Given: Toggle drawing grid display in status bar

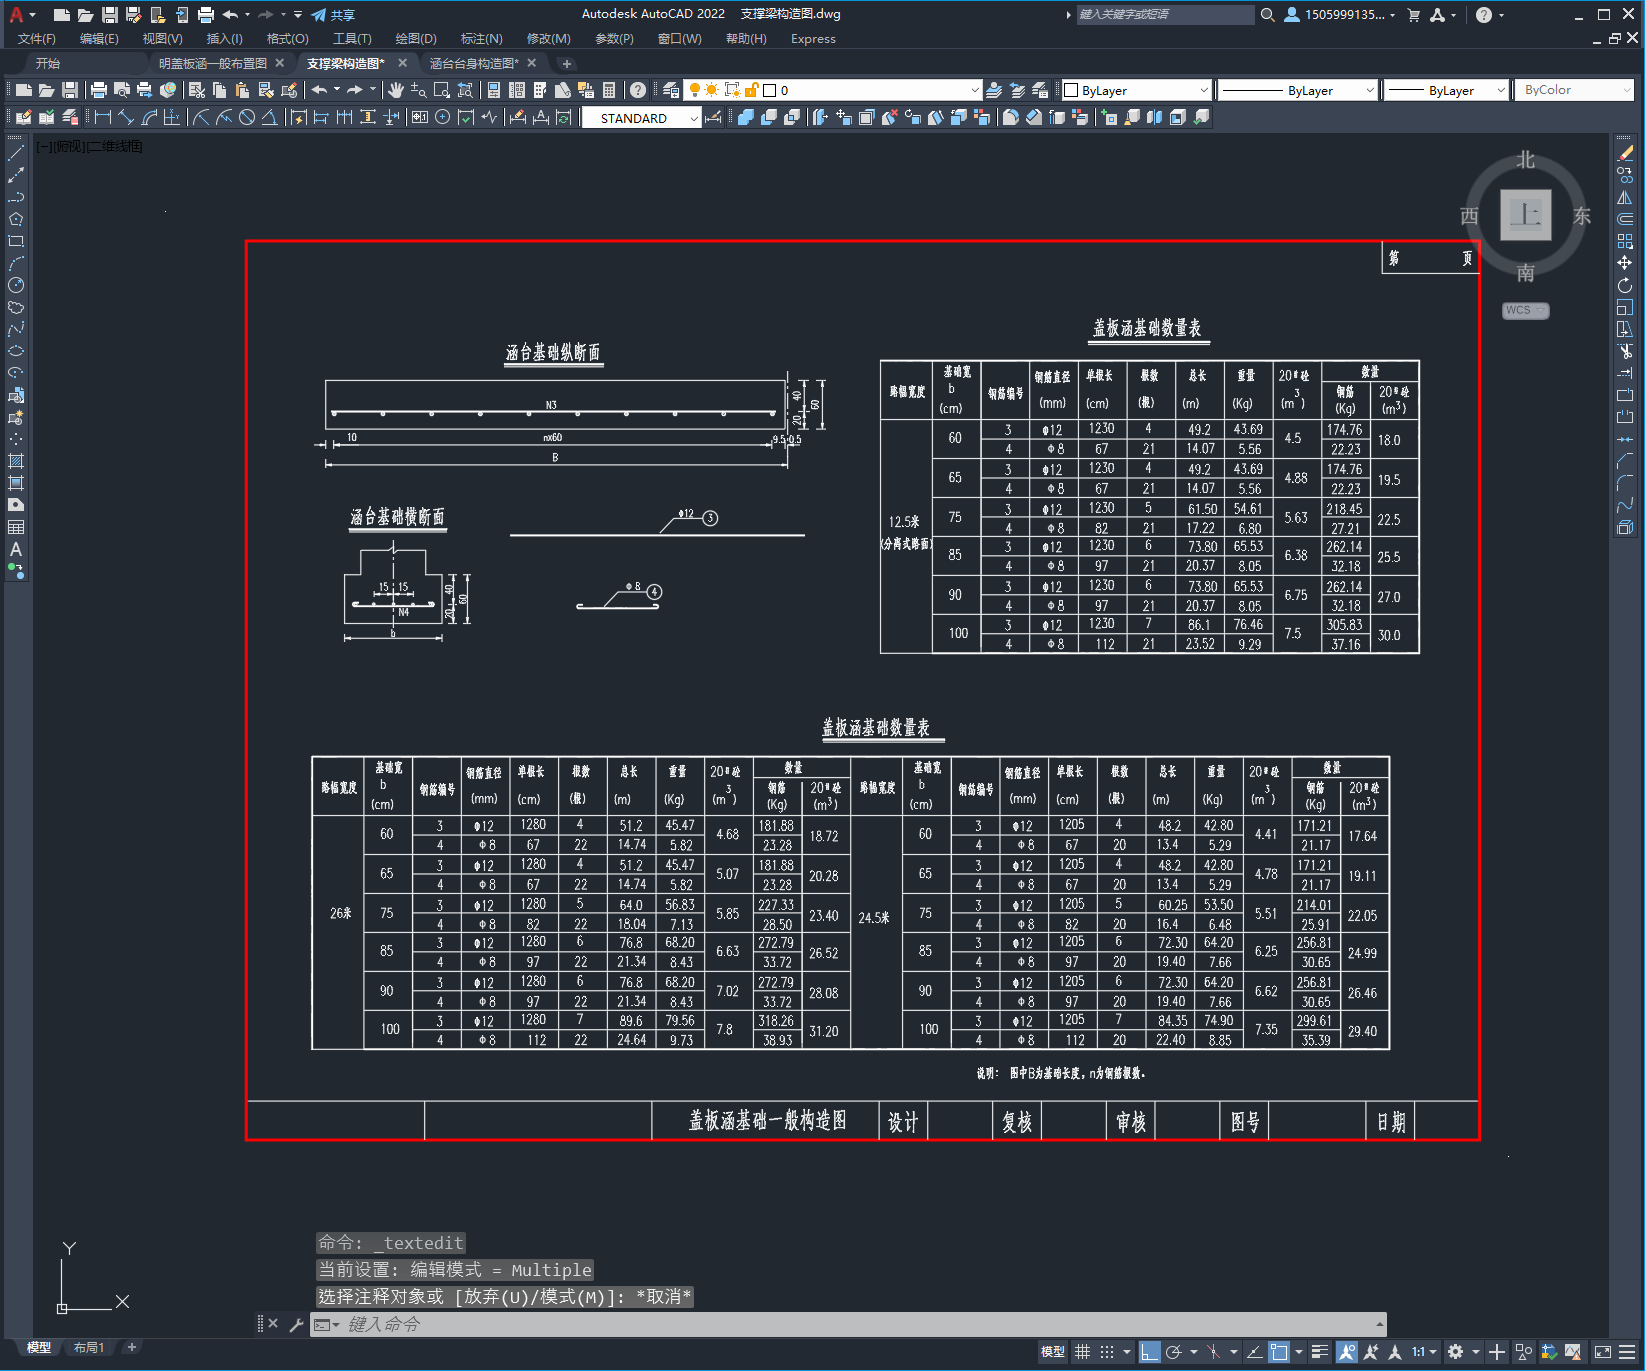Looking at the screenshot, I should (1082, 1352).
